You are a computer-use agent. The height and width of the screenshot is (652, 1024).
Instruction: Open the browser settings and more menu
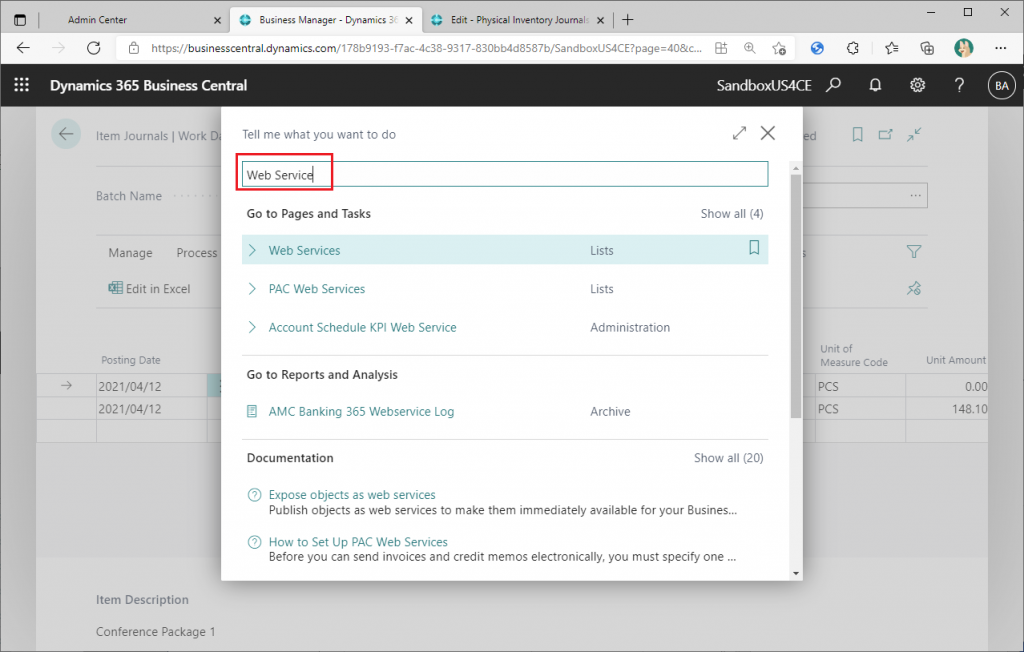tap(1001, 48)
